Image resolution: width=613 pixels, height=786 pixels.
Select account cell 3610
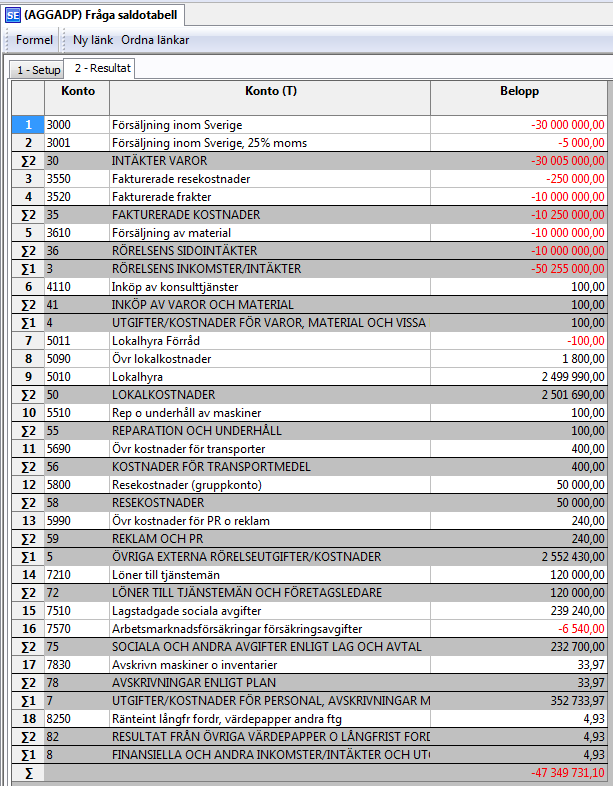(x=77, y=233)
